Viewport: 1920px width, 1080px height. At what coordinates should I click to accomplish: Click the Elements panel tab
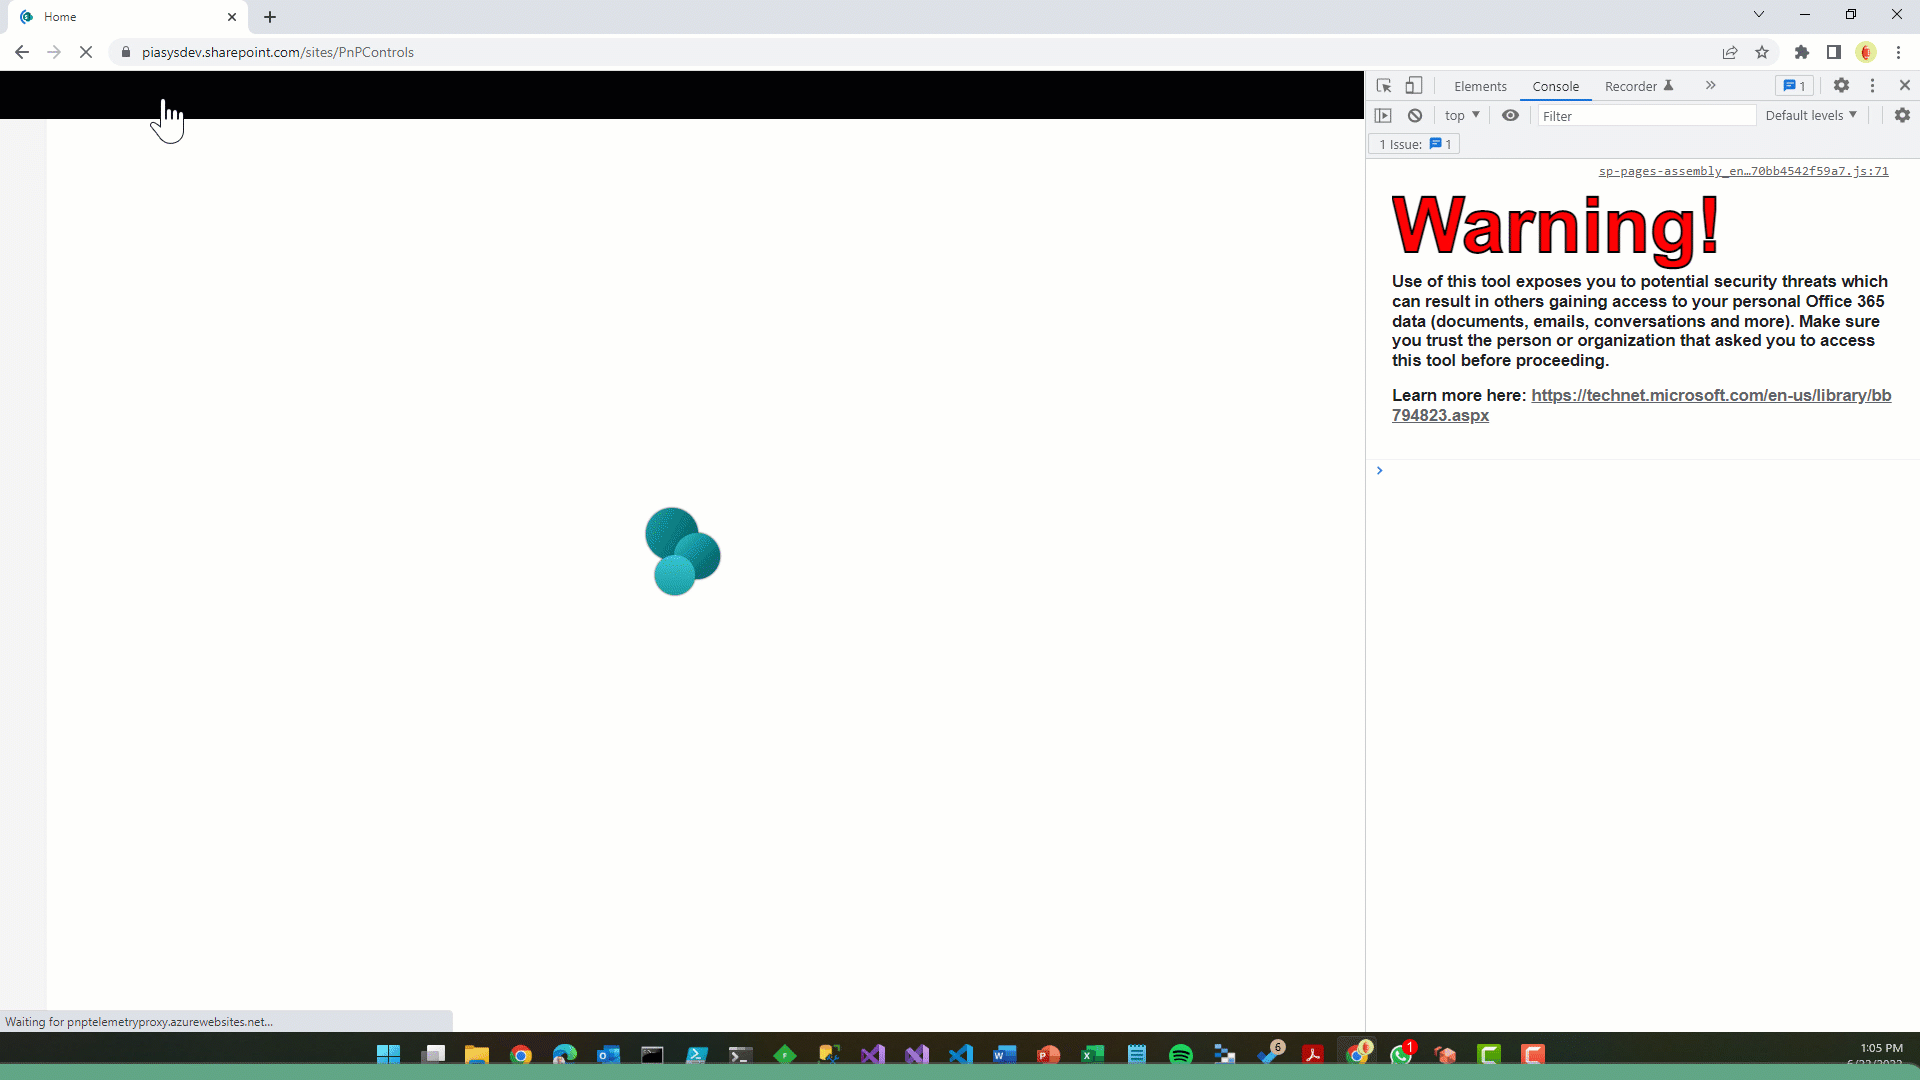pyautogui.click(x=1480, y=84)
